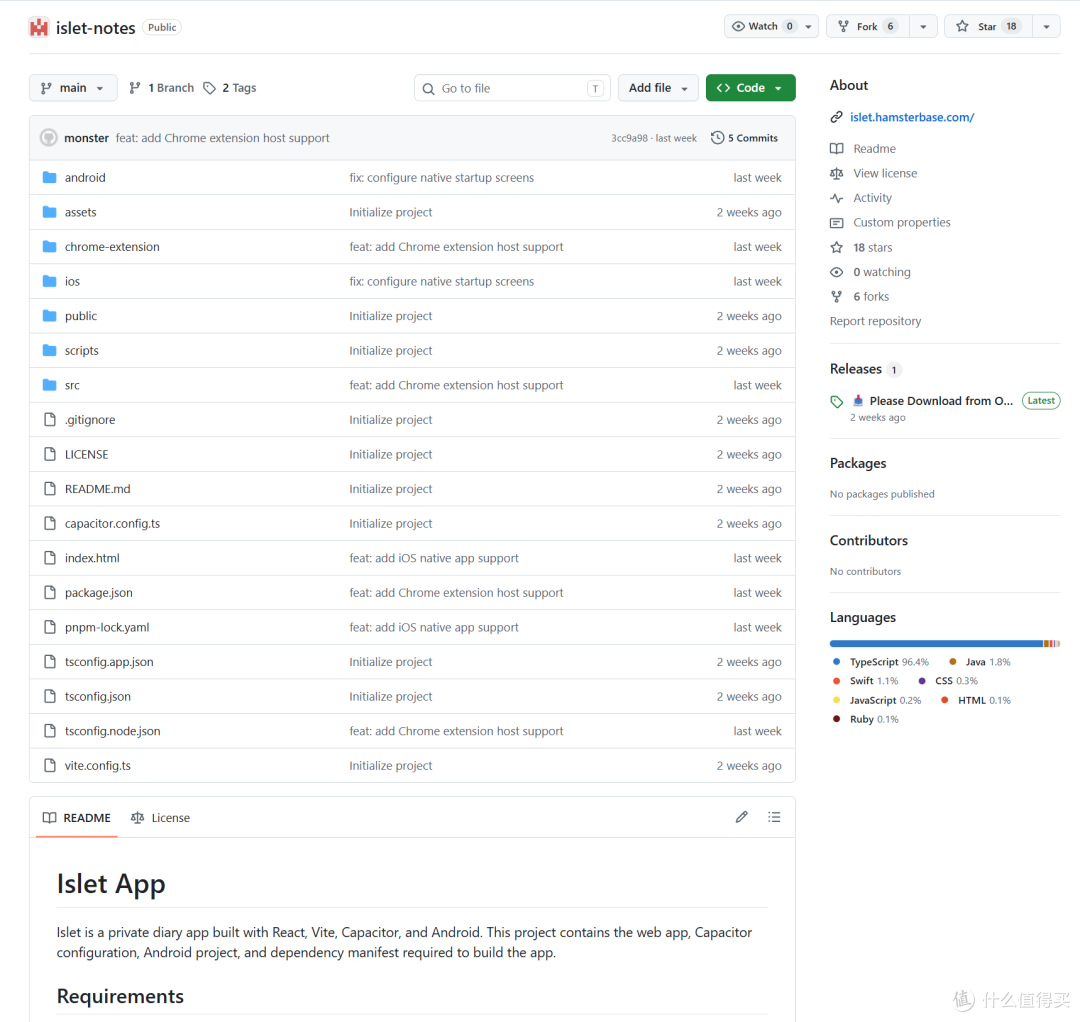The height and width of the screenshot is (1022, 1080).
Task: Open the Please Download from O... release
Action: click(941, 401)
